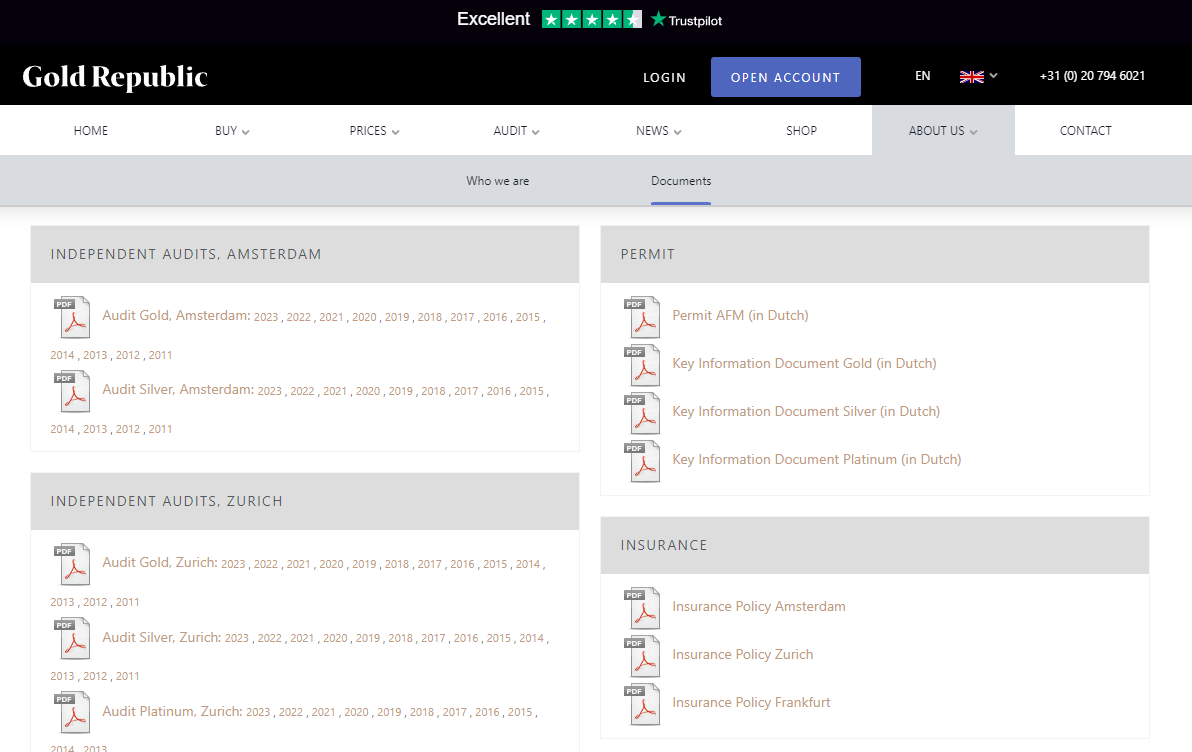1192x752 pixels.
Task: Open 2018 Audit Platinum, Zurich report
Action: point(422,712)
